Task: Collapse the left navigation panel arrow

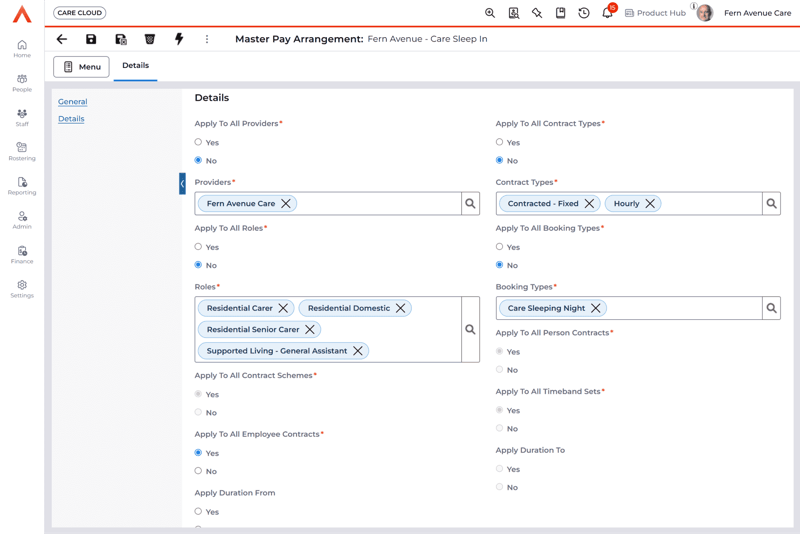Action: point(182,184)
